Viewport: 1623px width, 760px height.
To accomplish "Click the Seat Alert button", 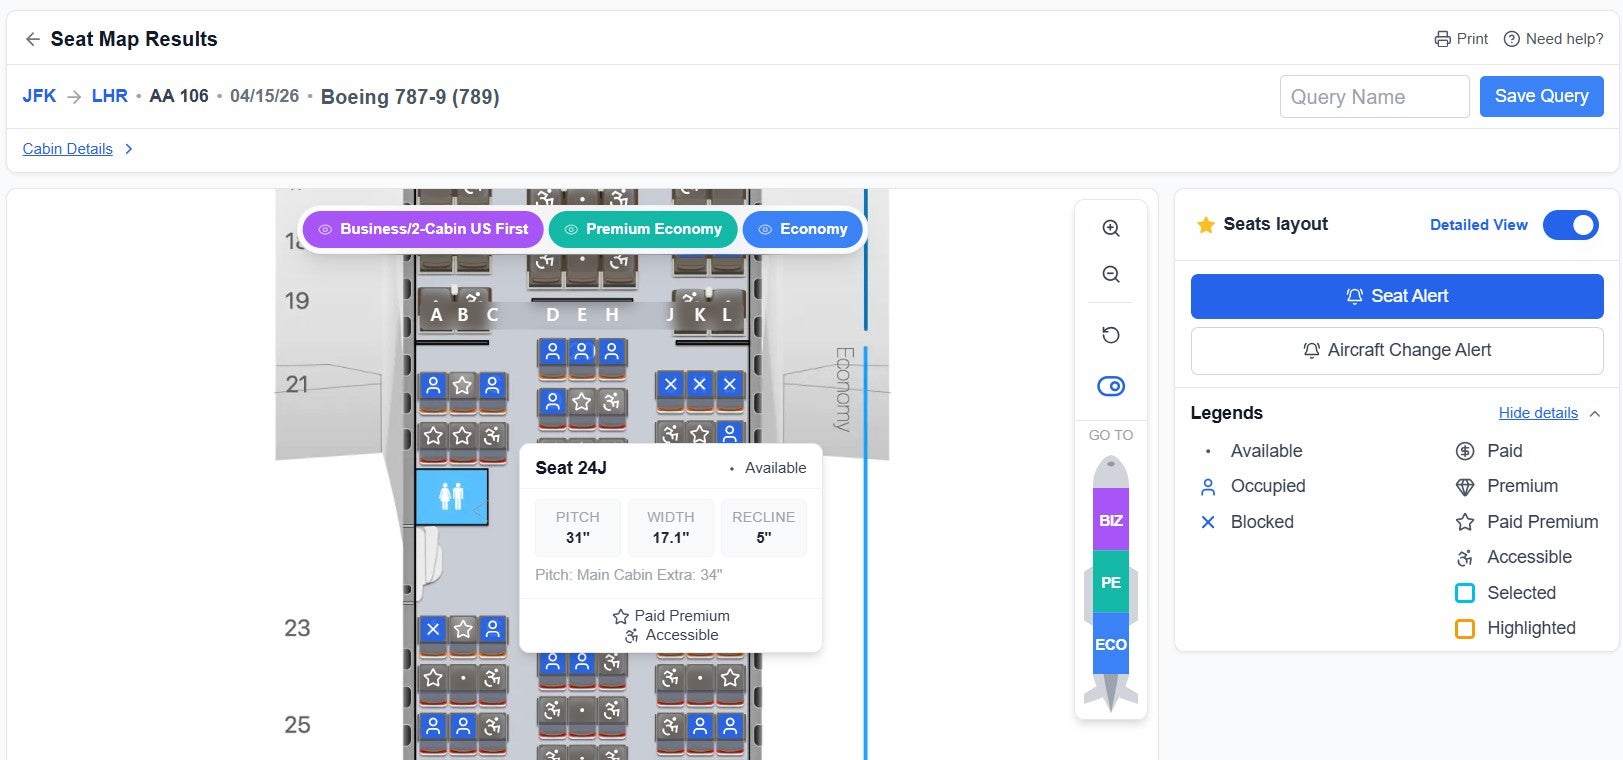I will (1396, 296).
